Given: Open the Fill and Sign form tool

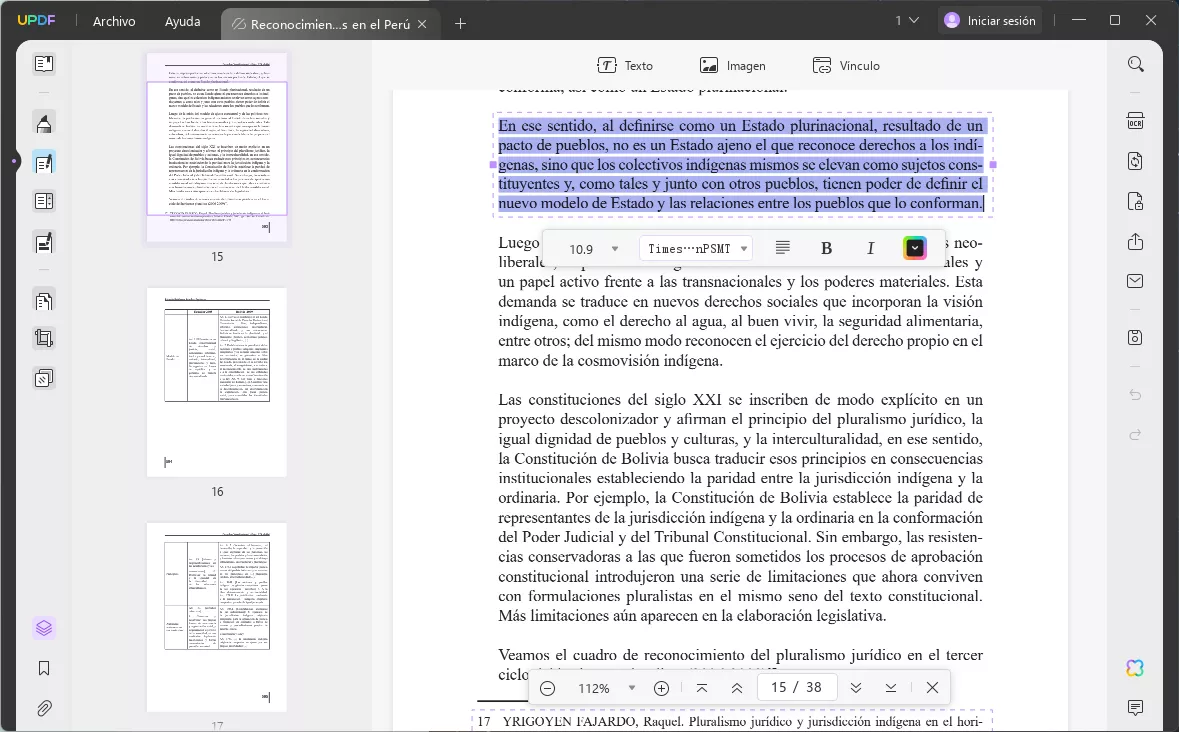Looking at the screenshot, I should coord(44,242).
